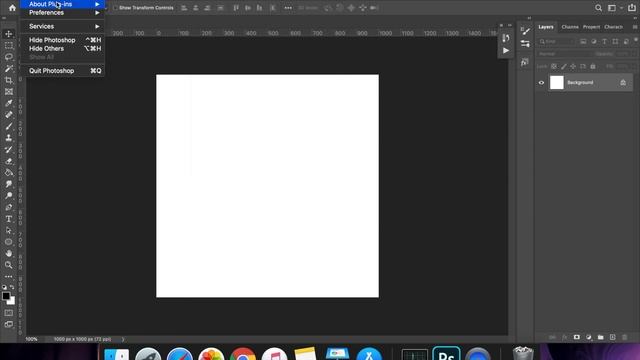Viewport: 640px width, 360px height.
Task: Click the Background layer lock icon
Action: pos(623,82)
